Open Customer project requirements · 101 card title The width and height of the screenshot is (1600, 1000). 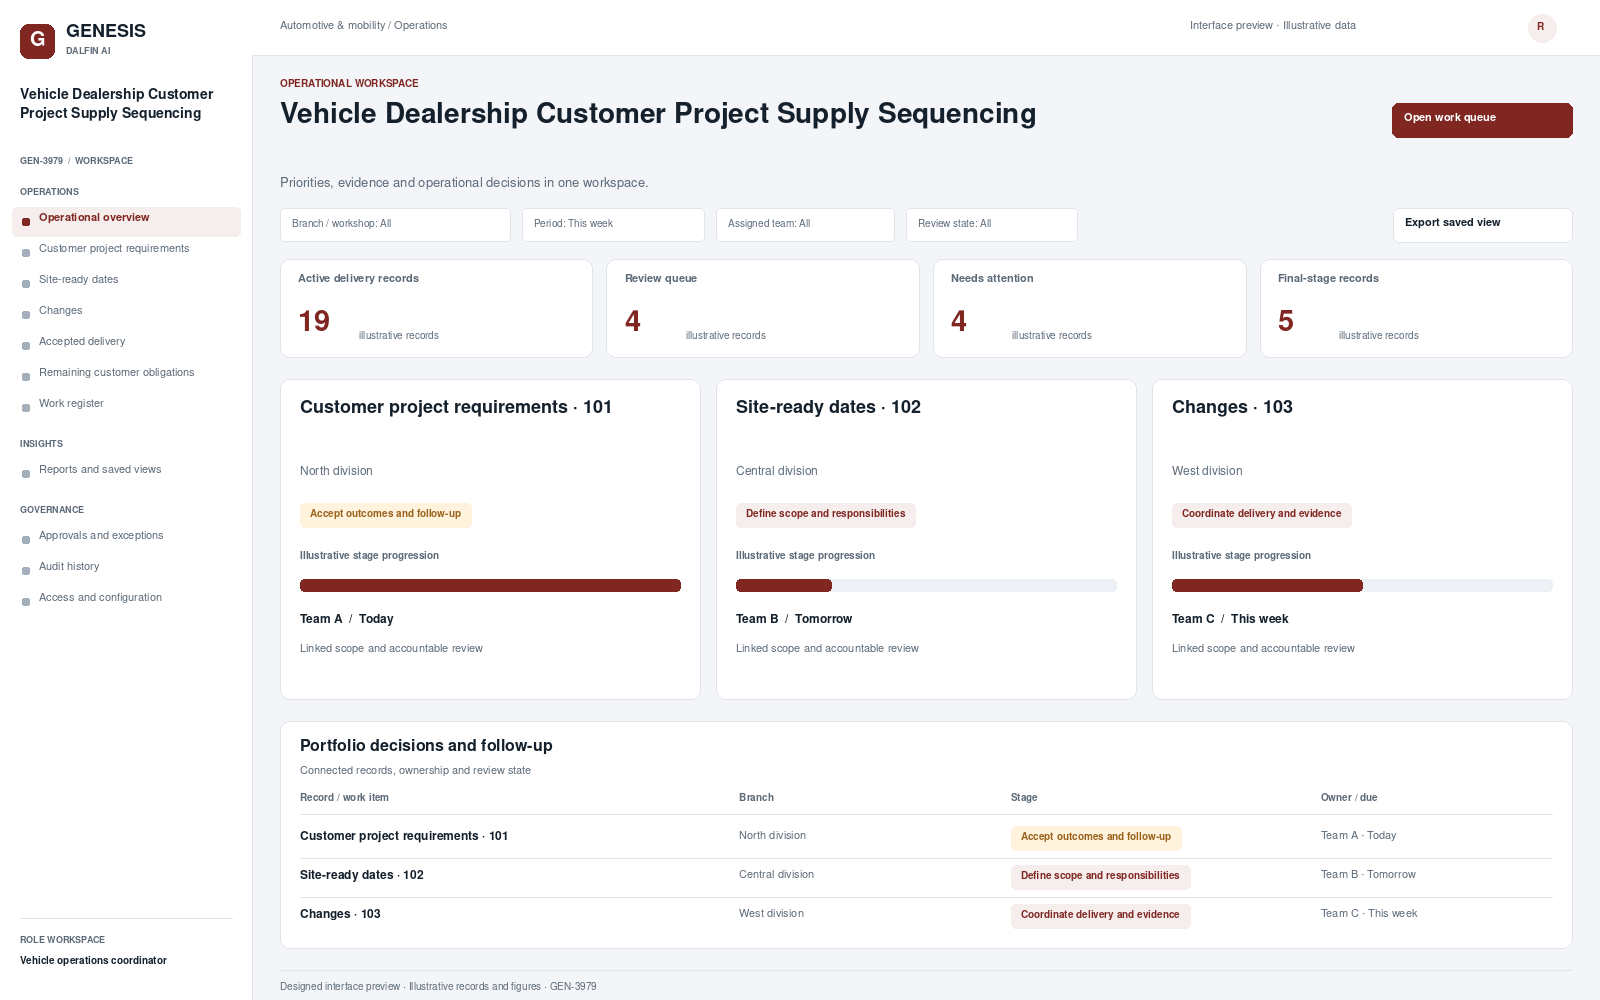coord(456,407)
